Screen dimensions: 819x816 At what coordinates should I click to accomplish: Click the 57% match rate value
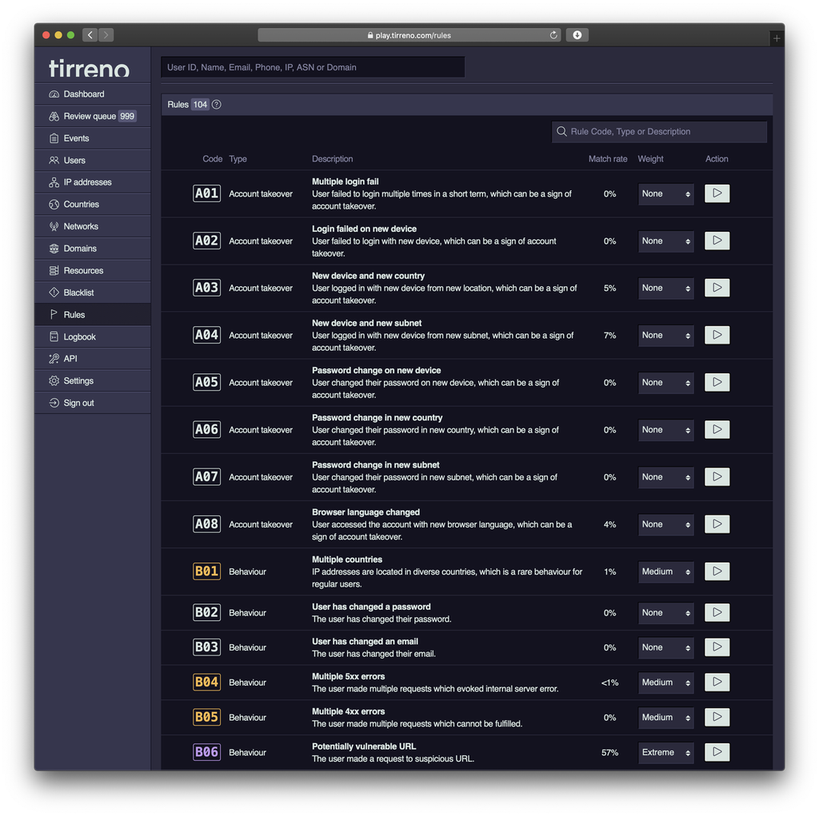pos(610,752)
